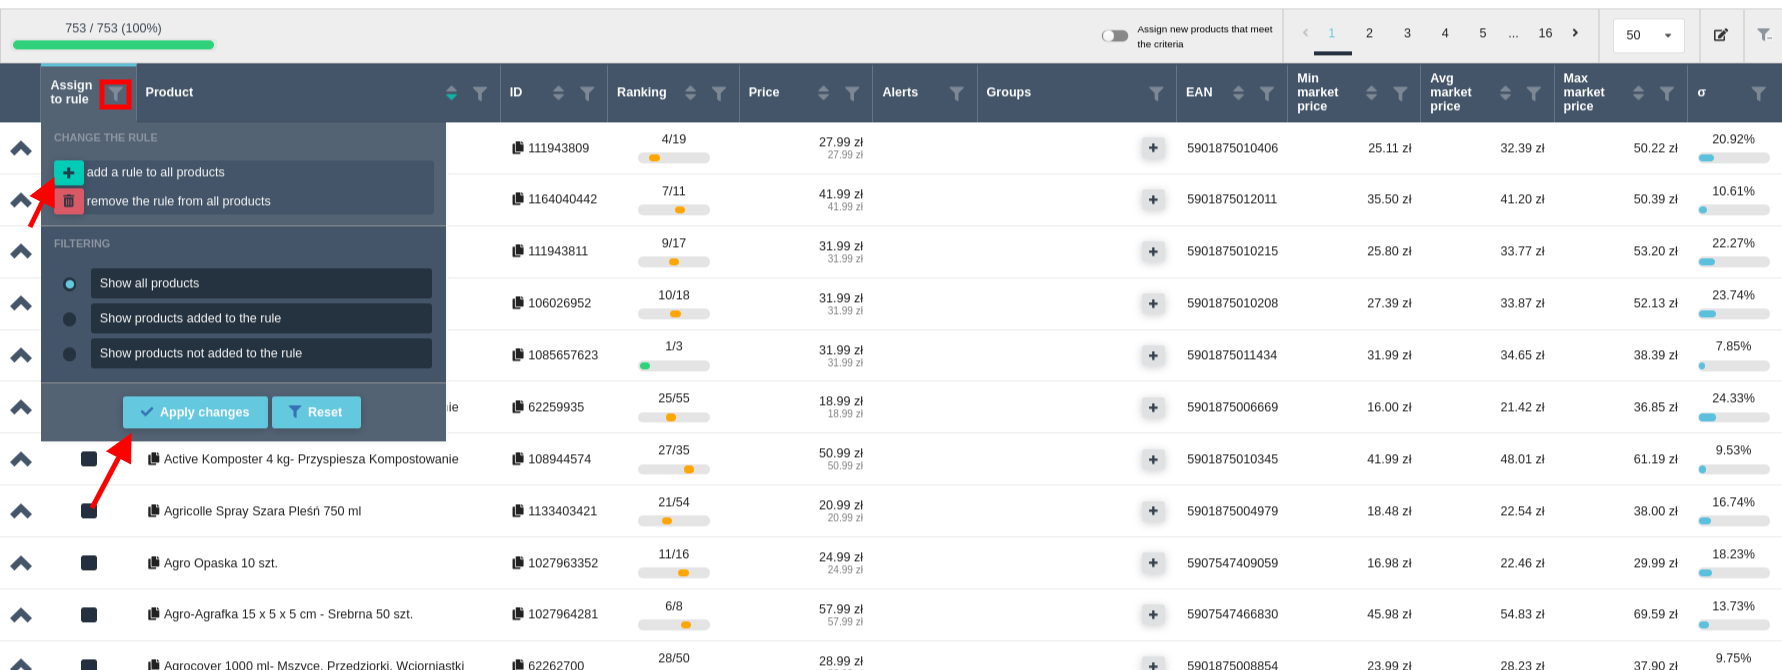This screenshot has width=1782, height=670.
Task: Click the copy icon beside ID 111943809
Action: 518,148
